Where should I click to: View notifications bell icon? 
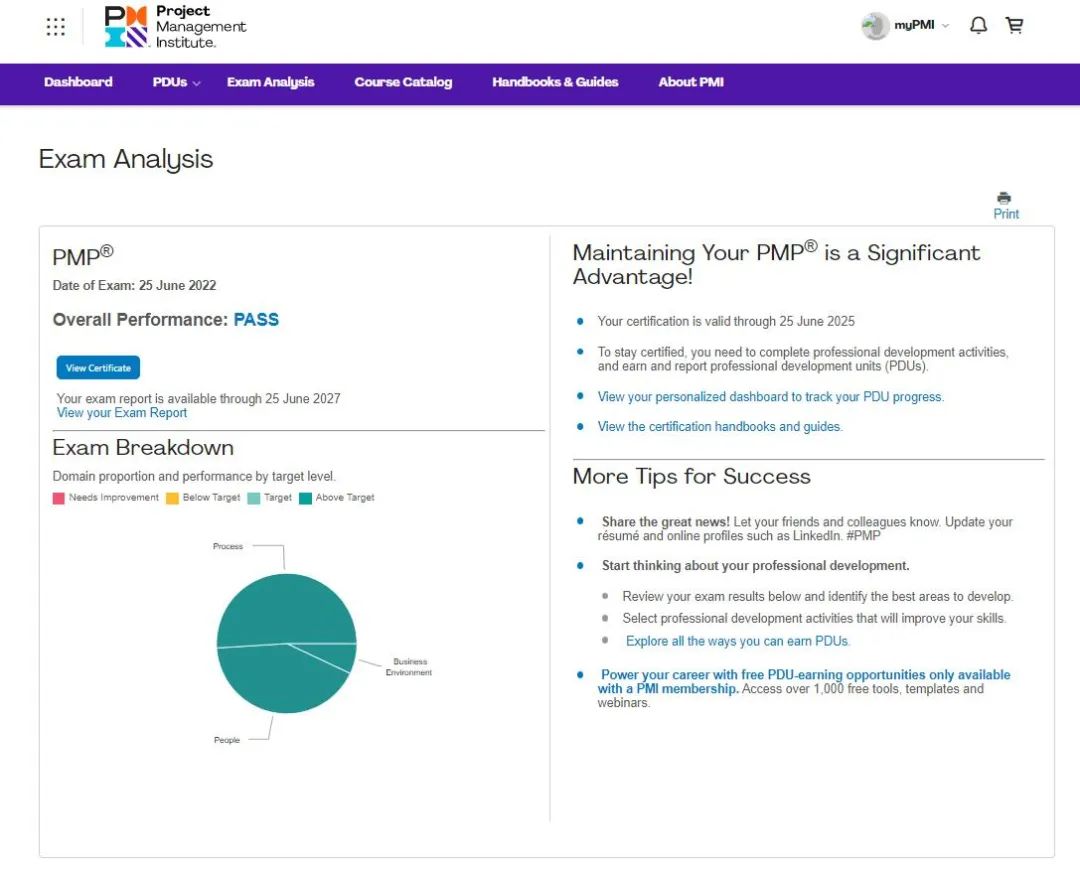pyautogui.click(x=978, y=25)
